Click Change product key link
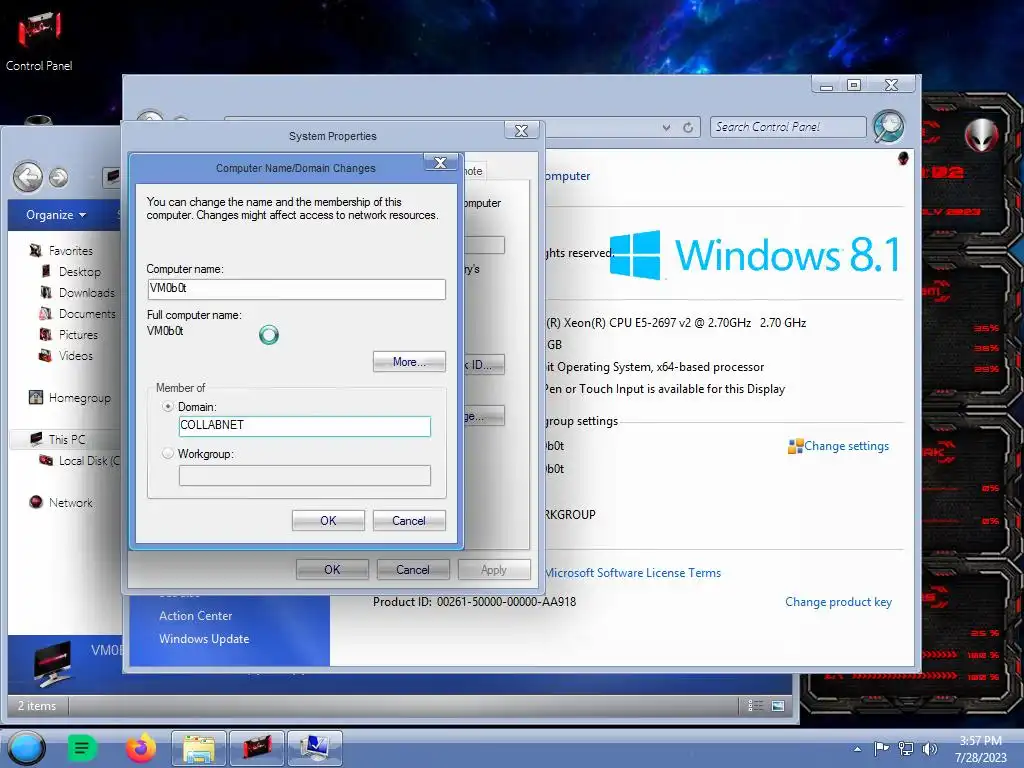1024x768 pixels. [x=839, y=601]
